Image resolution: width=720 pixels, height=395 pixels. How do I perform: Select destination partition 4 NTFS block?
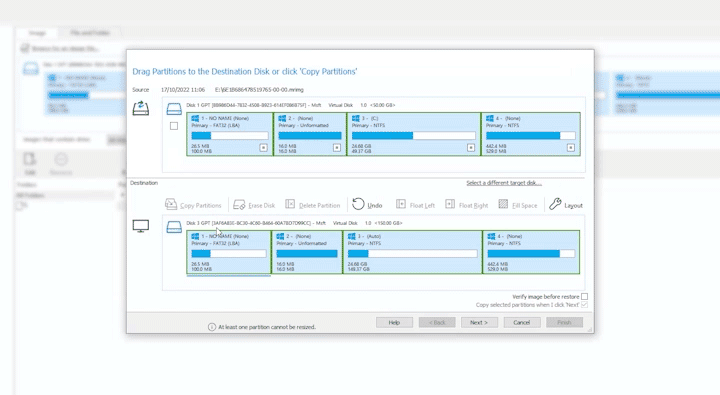(x=531, y=252)
